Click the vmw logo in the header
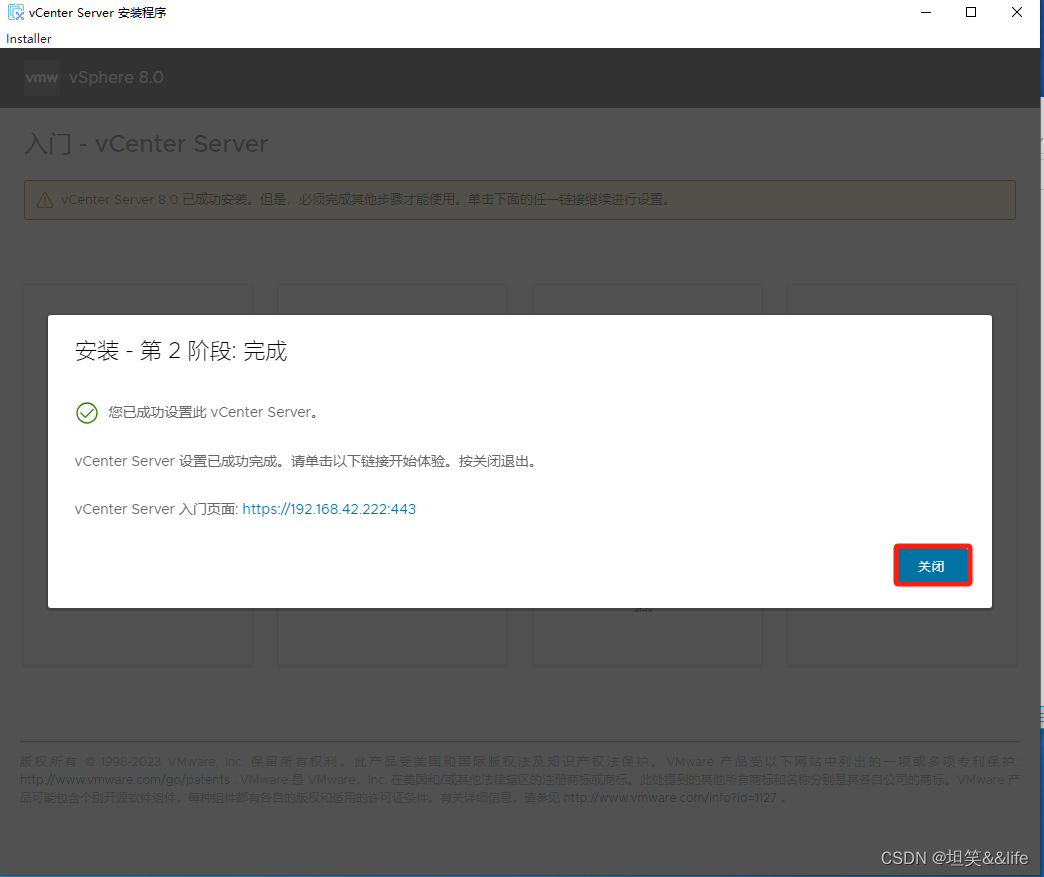Viewport: 1044px width, 877px height. (x=41, y=77)
